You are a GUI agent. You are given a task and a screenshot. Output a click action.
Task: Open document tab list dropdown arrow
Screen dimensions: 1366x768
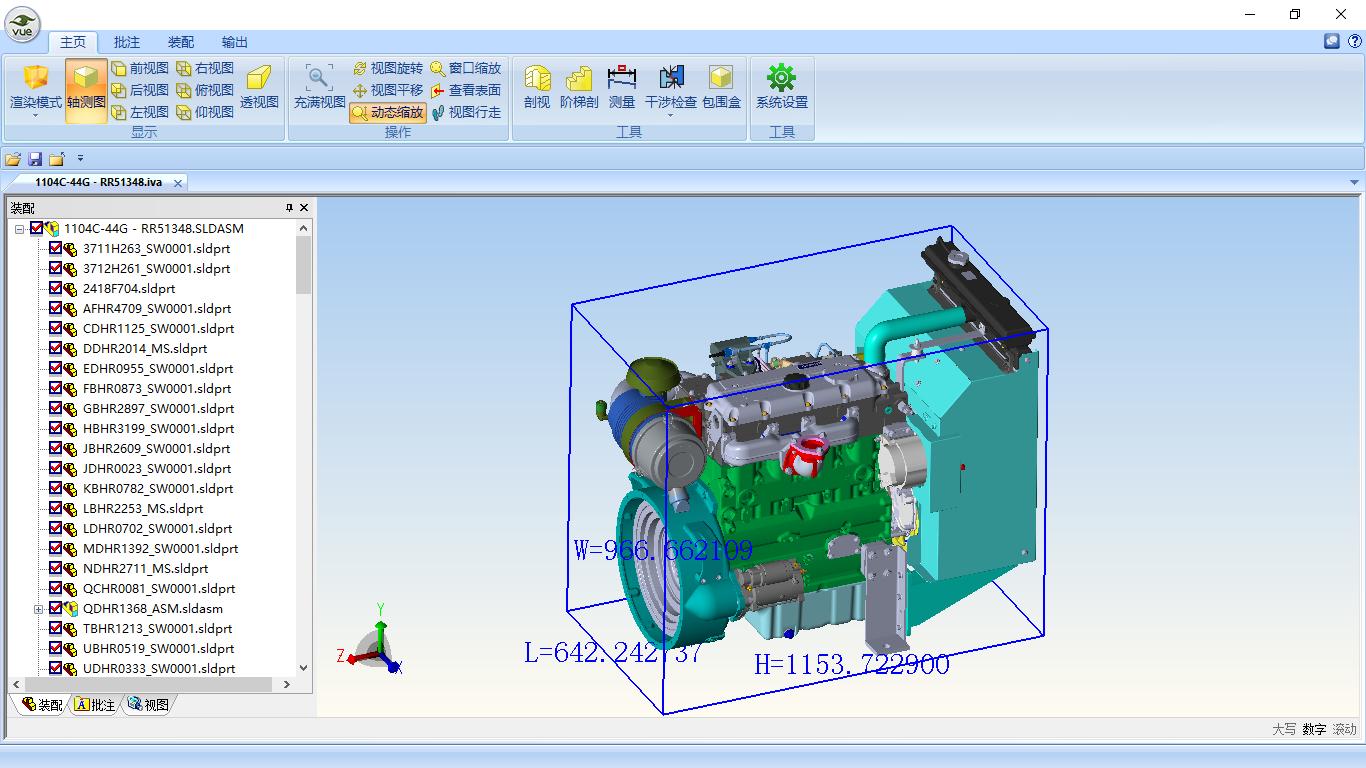click(1355, 182)
